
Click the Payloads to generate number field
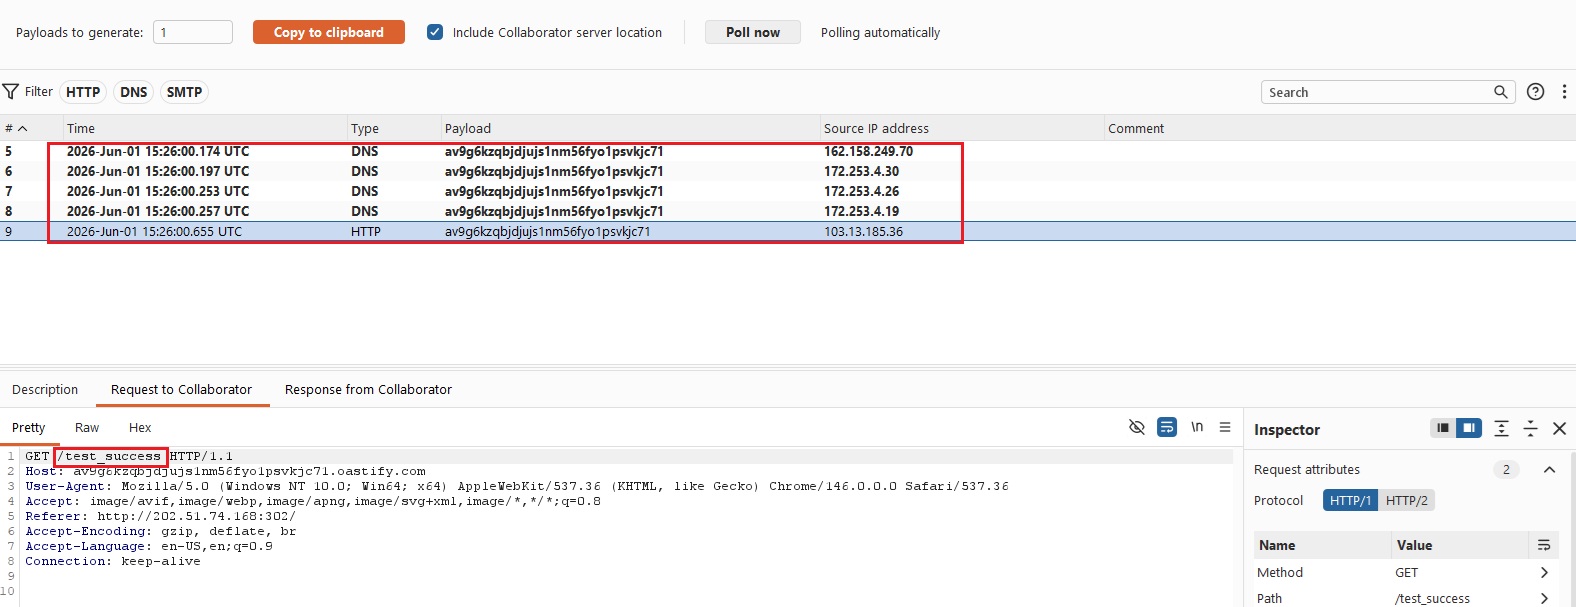tap(193, 32)
